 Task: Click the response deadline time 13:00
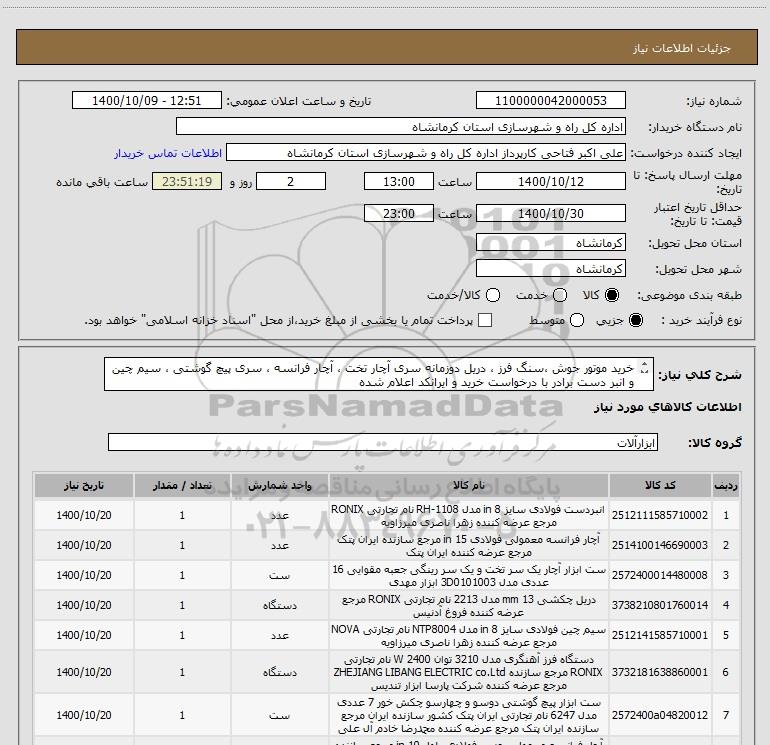pyautogui.click(x=399, y=182)
